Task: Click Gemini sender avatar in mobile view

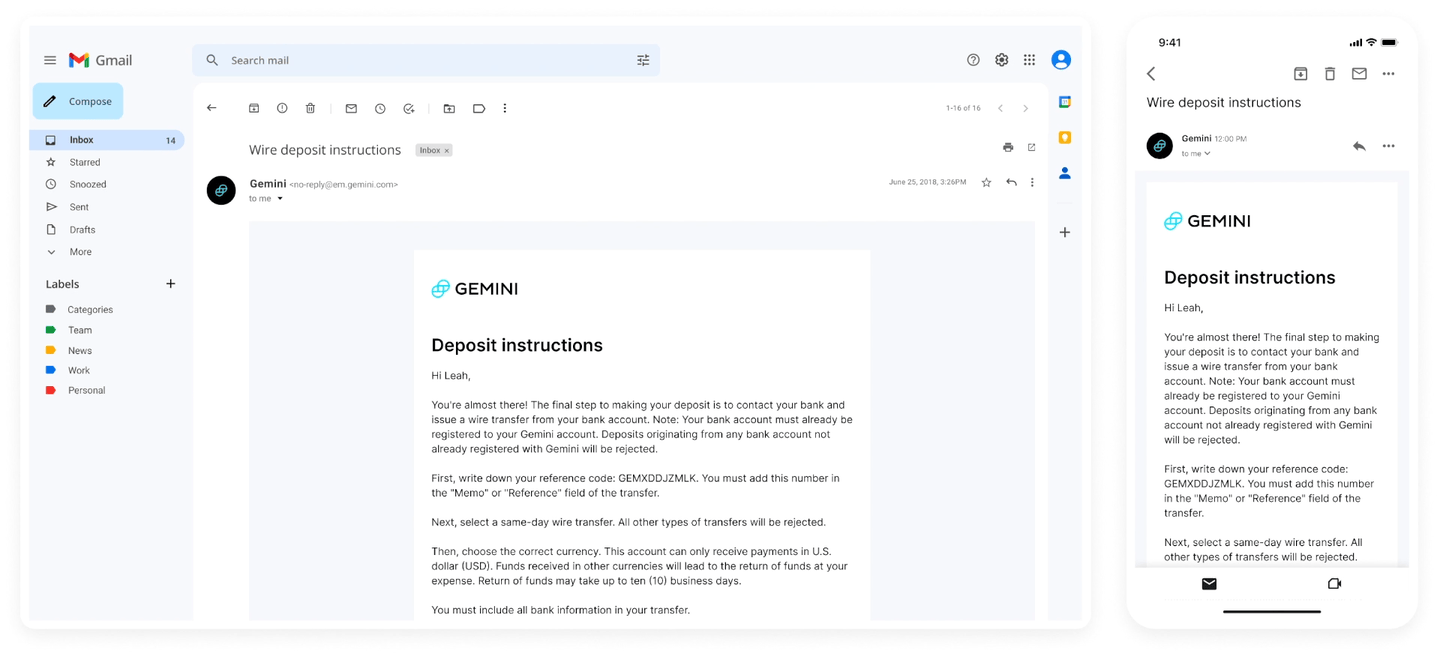Action: point(1160,146)
